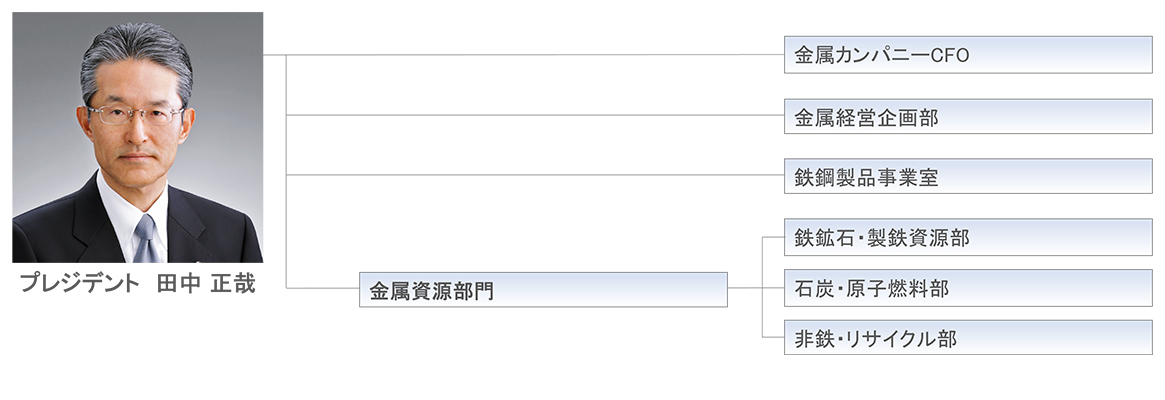Open the 鉄鋼製品事業室 box
Screen dimensions: 1165x400
pyautogui.click(x=967, y=176)
